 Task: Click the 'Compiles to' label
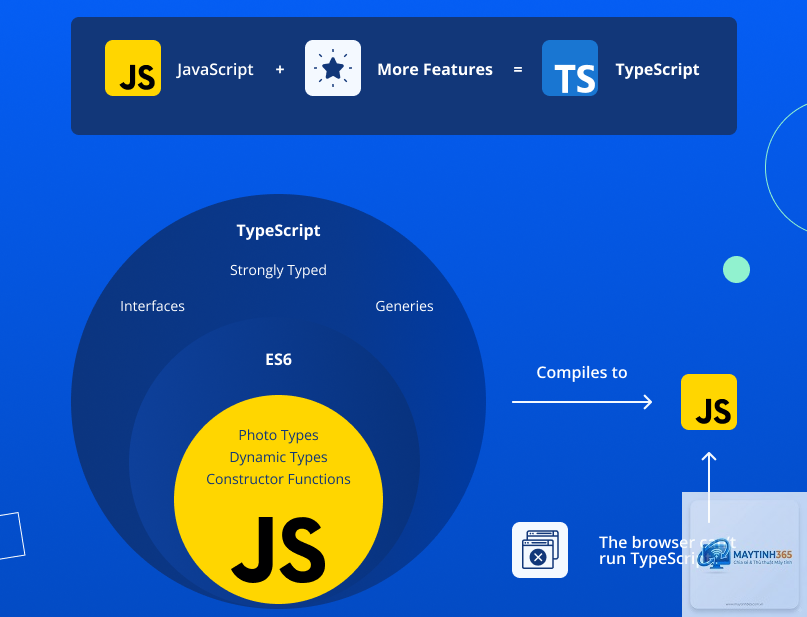[582, 373]
